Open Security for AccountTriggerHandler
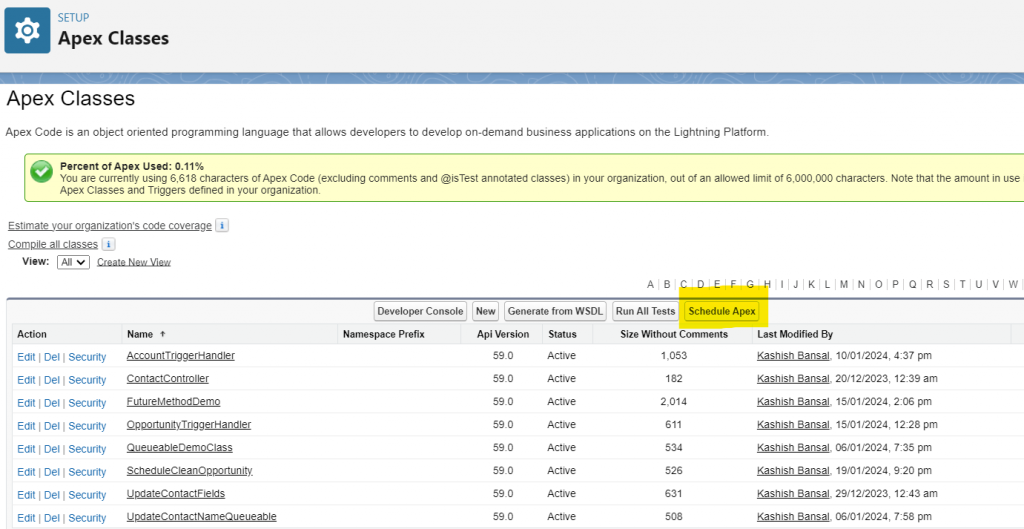The image size is (1024, 529). [87, 357]
